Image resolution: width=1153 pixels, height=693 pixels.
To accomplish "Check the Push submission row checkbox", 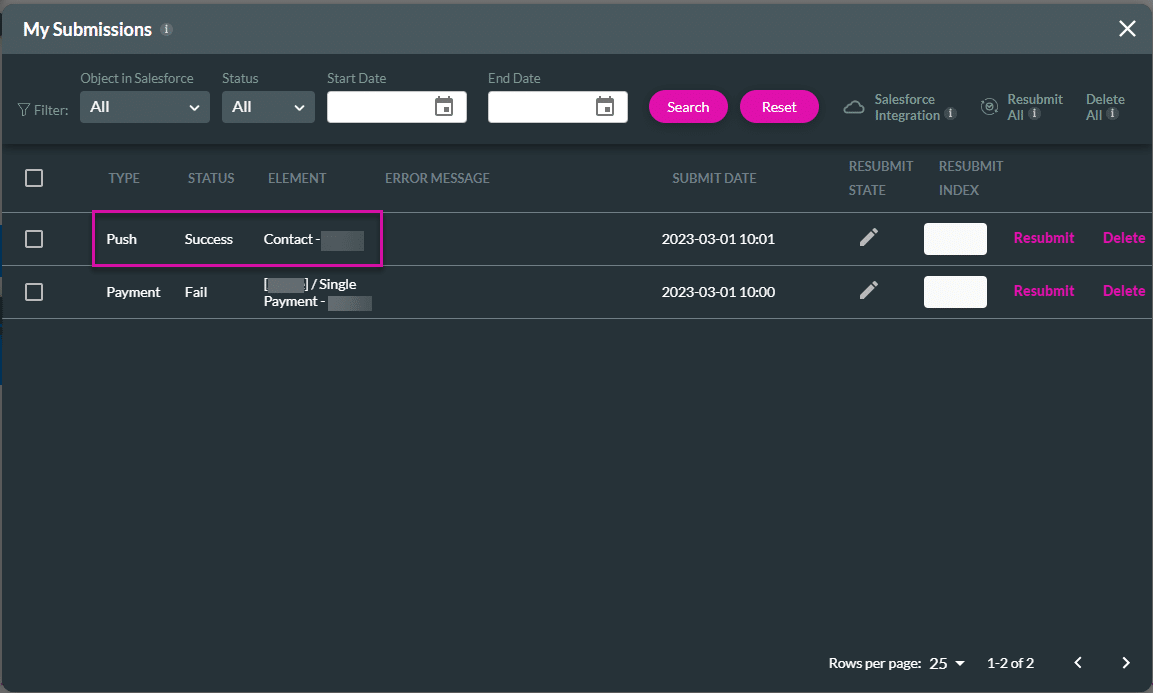I will pos(34,239).
